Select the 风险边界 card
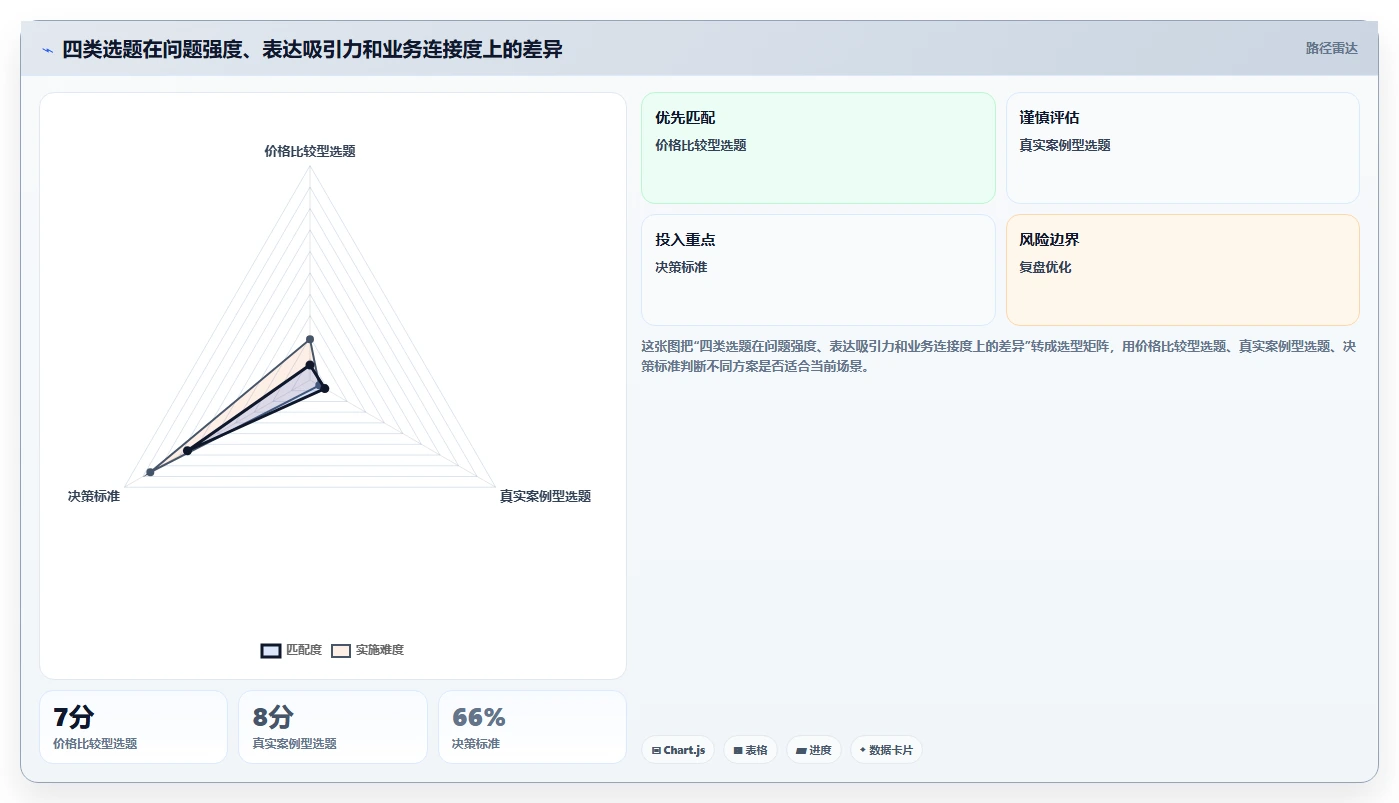 click(x=1182, y=270)
